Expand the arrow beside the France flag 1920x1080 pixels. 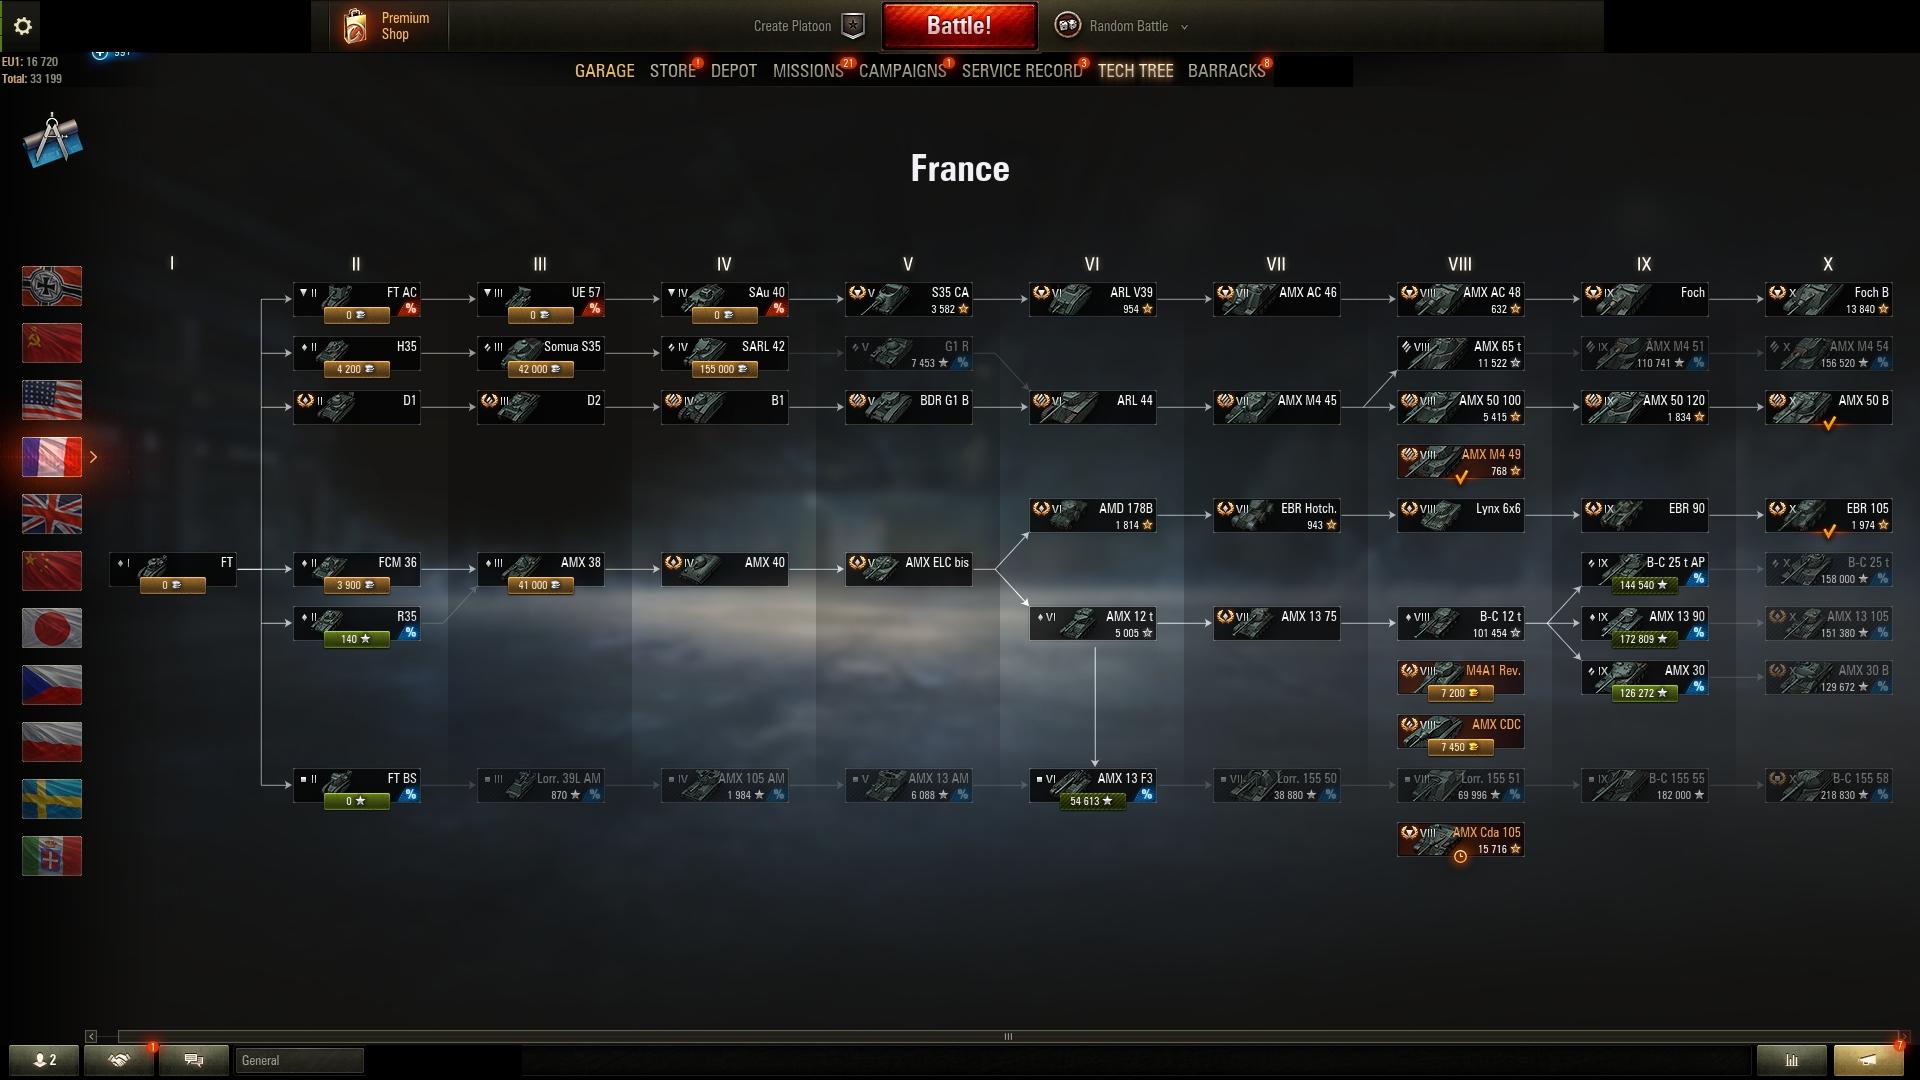(94, 457)
